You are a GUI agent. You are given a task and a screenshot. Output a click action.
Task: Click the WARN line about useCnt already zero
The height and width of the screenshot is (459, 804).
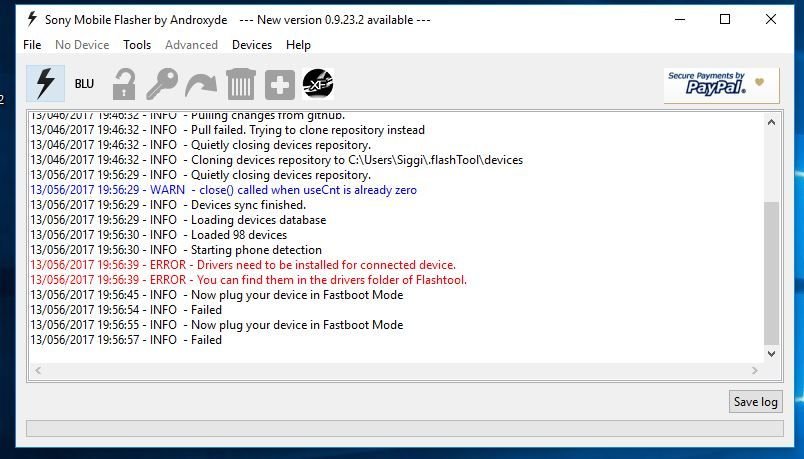click(x=223, y=190)
